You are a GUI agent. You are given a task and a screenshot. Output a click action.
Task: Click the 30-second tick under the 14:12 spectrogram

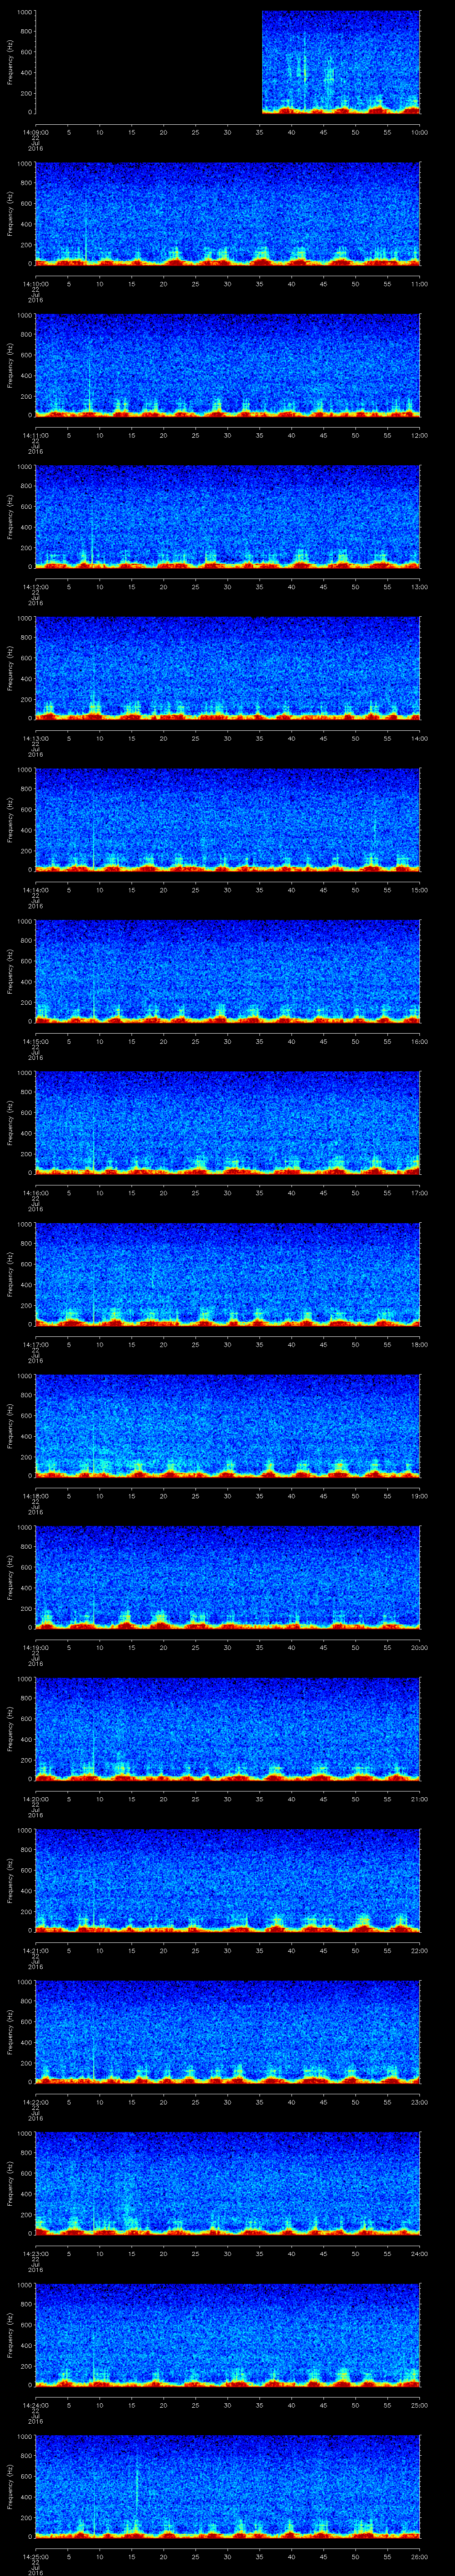[x=228, y=586]
